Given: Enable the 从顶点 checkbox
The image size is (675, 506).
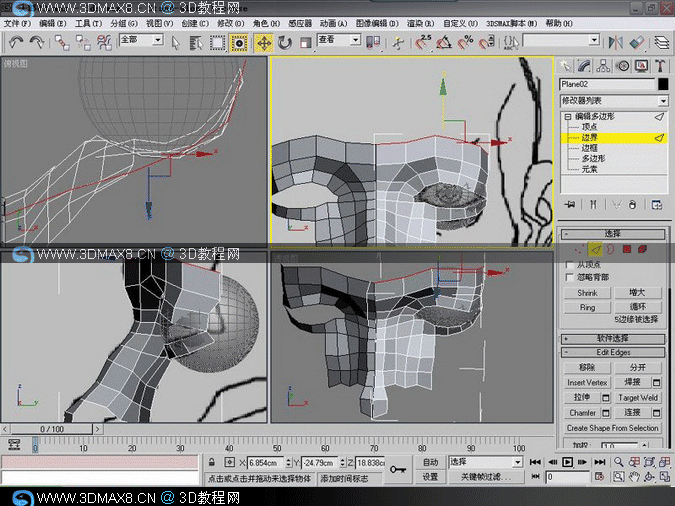Looking at the screenshot, I should (570, 264).
